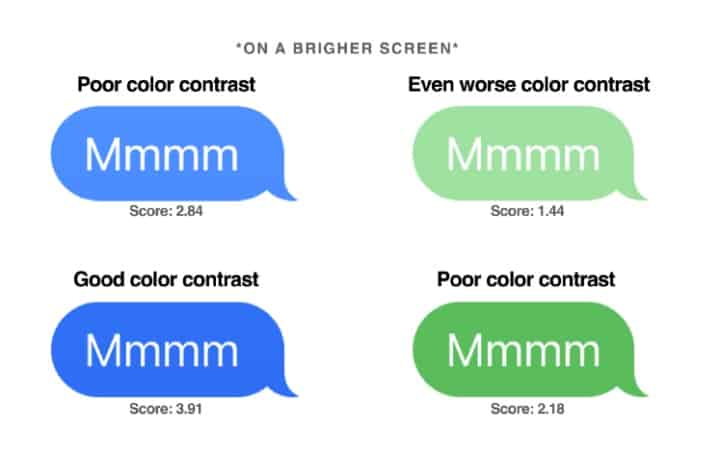Click the tail of the dark blue bubble

click(286, 390)
